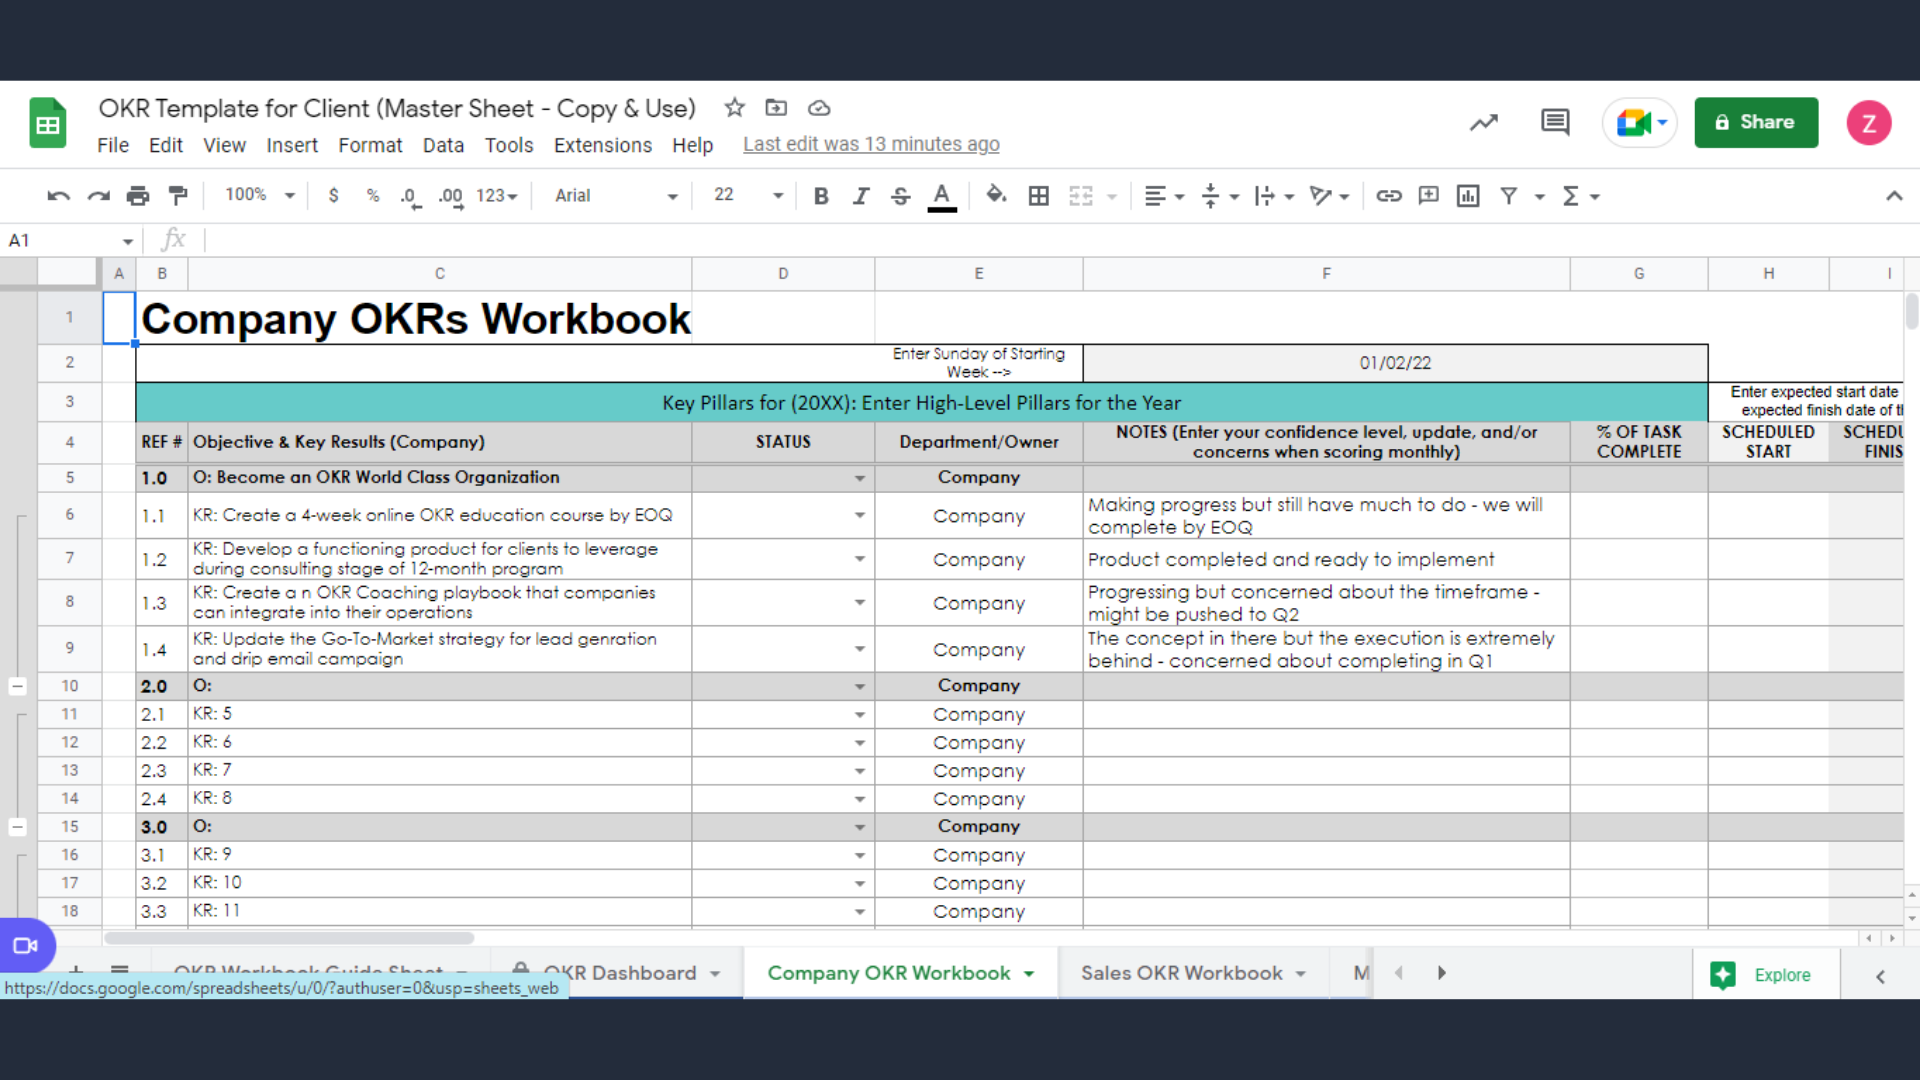Collapse the row group at row 15
Screen dimensions: 1920x1080
tap(17, 827)
